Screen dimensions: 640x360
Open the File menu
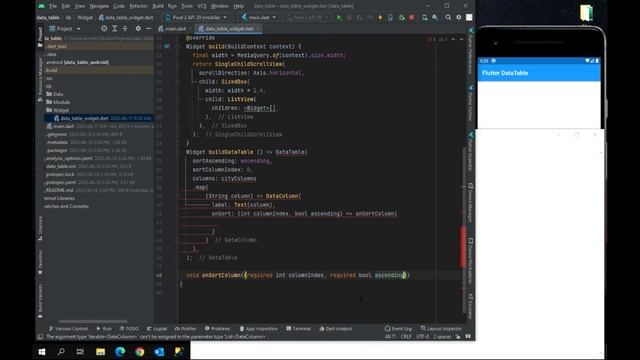(x=53, y=6)
